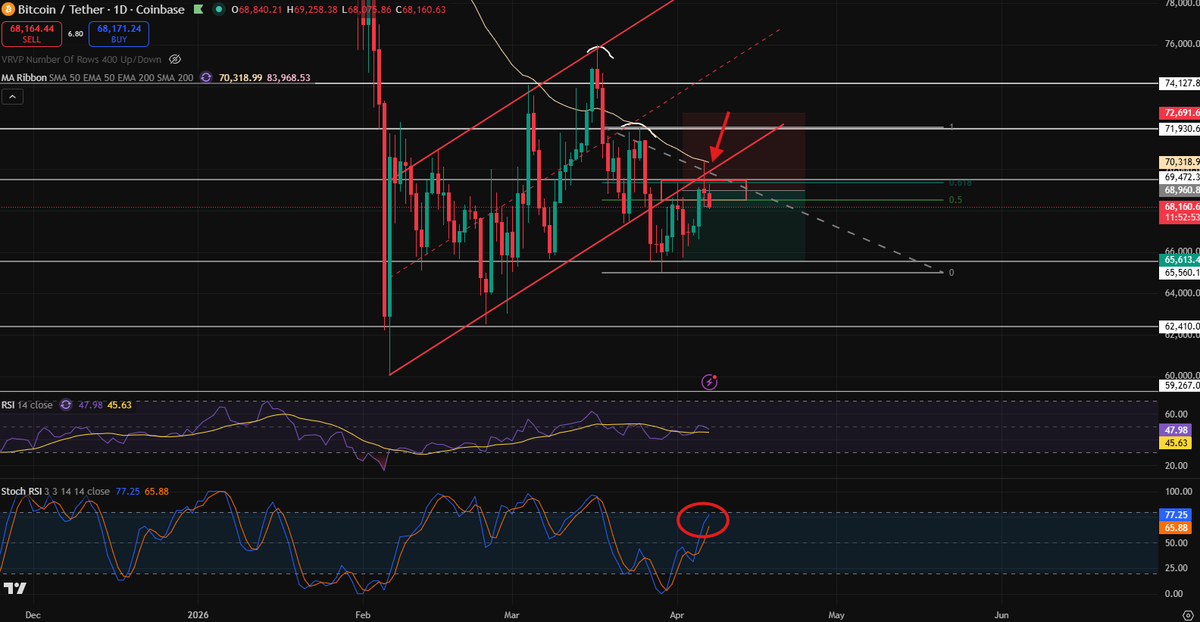This screenshot has height=622, width=1200.
Task: Click the 0.618 Fibonacci level label
Action: (959, 182)
